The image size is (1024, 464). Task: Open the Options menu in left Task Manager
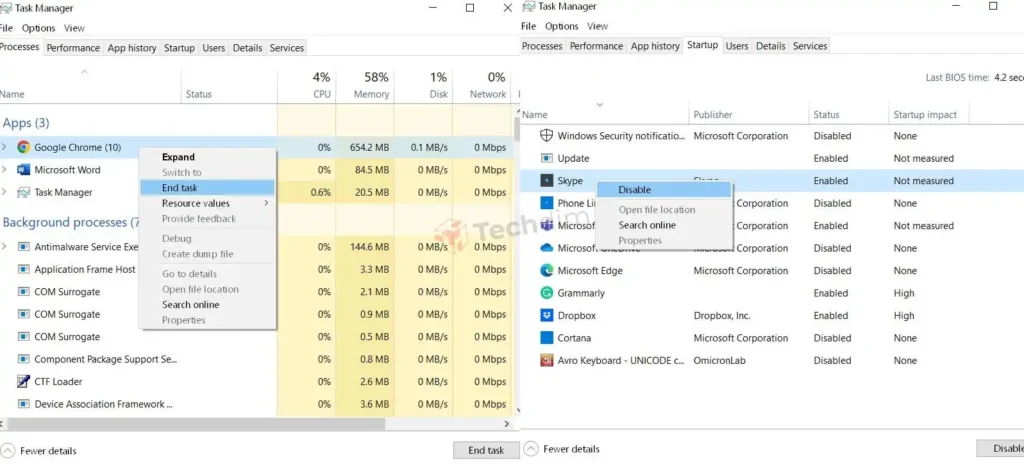pyautogui.click(x=39, y=28)
